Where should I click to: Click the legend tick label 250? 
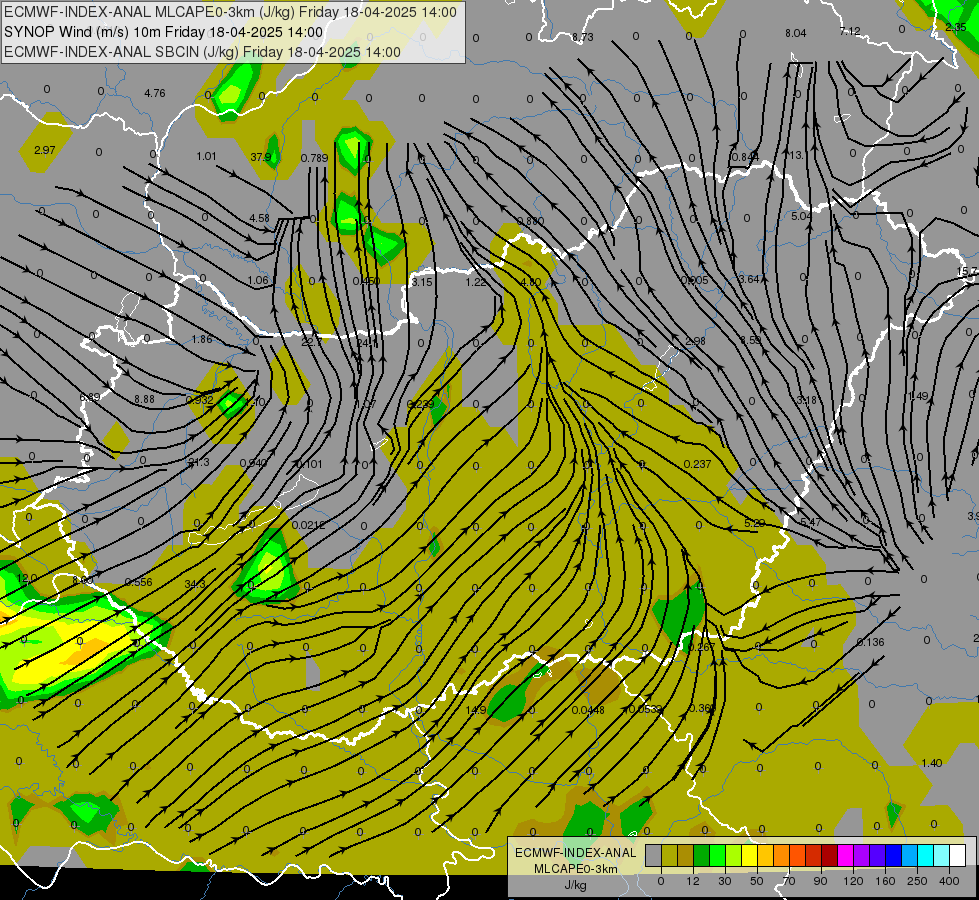point(917,881)
